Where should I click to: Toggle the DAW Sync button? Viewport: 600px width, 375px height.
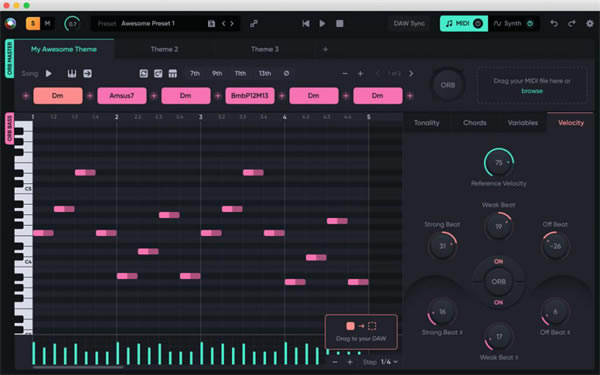[409, 24]
